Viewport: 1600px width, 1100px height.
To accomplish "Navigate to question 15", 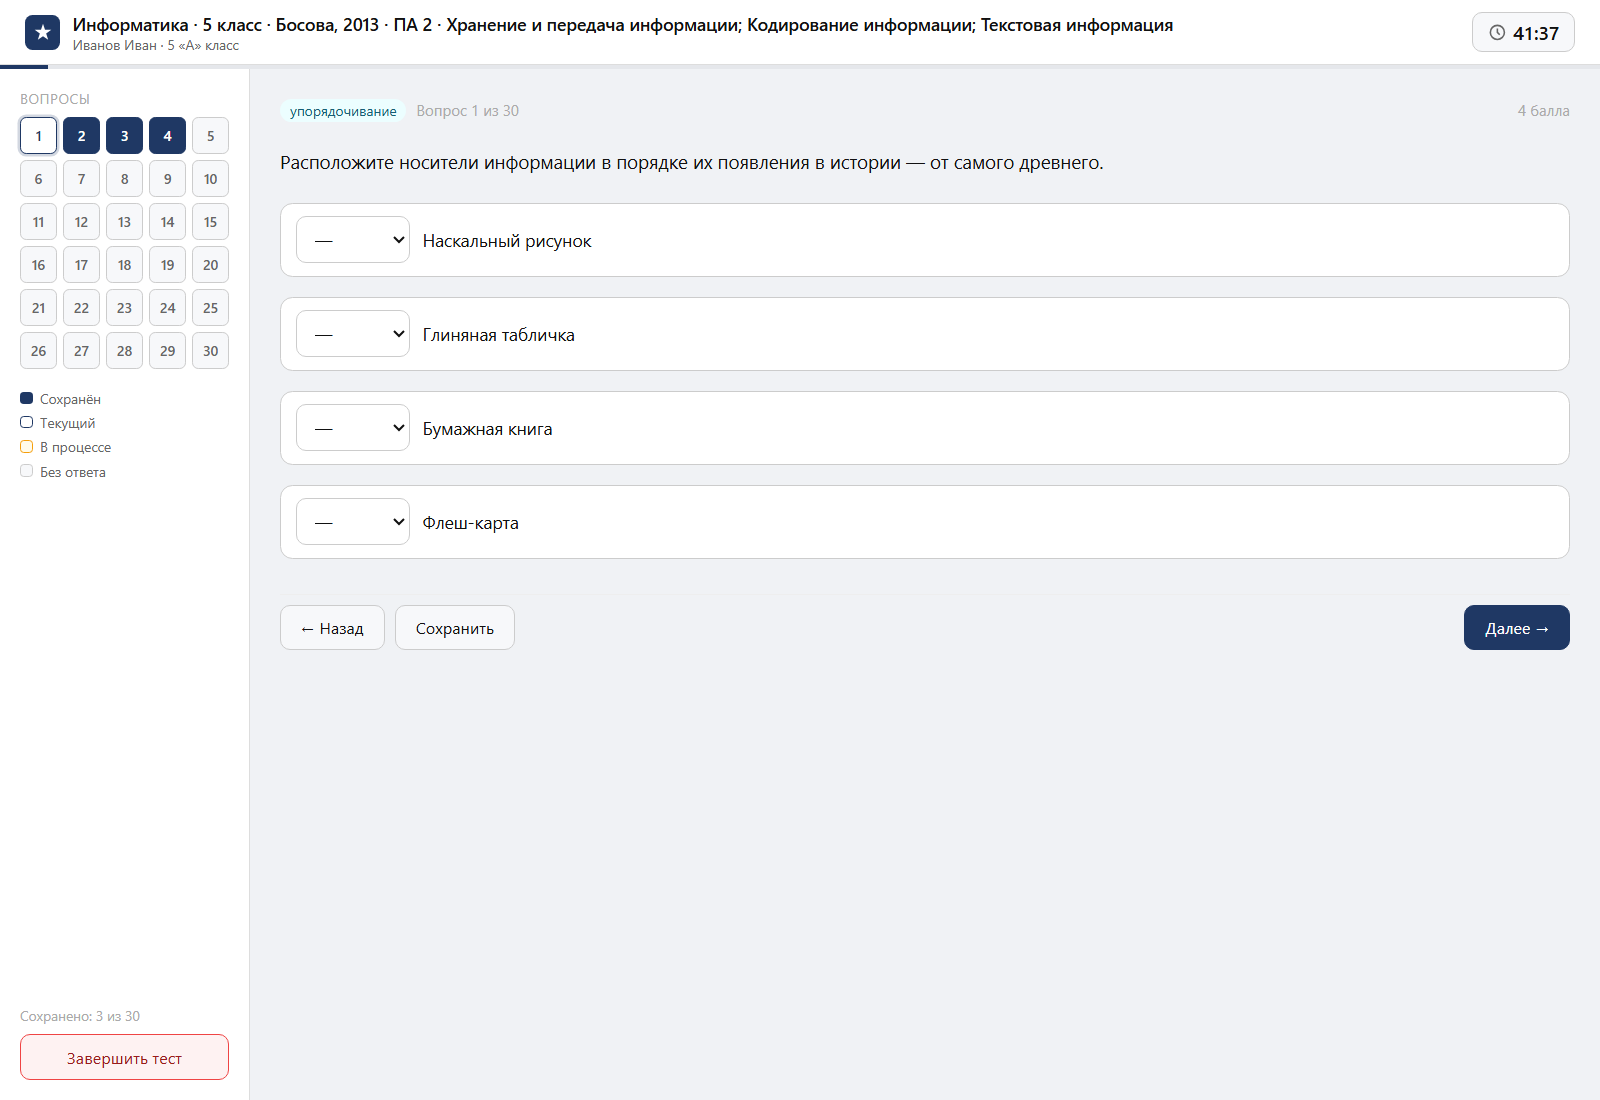I will (x=210, y=222).
